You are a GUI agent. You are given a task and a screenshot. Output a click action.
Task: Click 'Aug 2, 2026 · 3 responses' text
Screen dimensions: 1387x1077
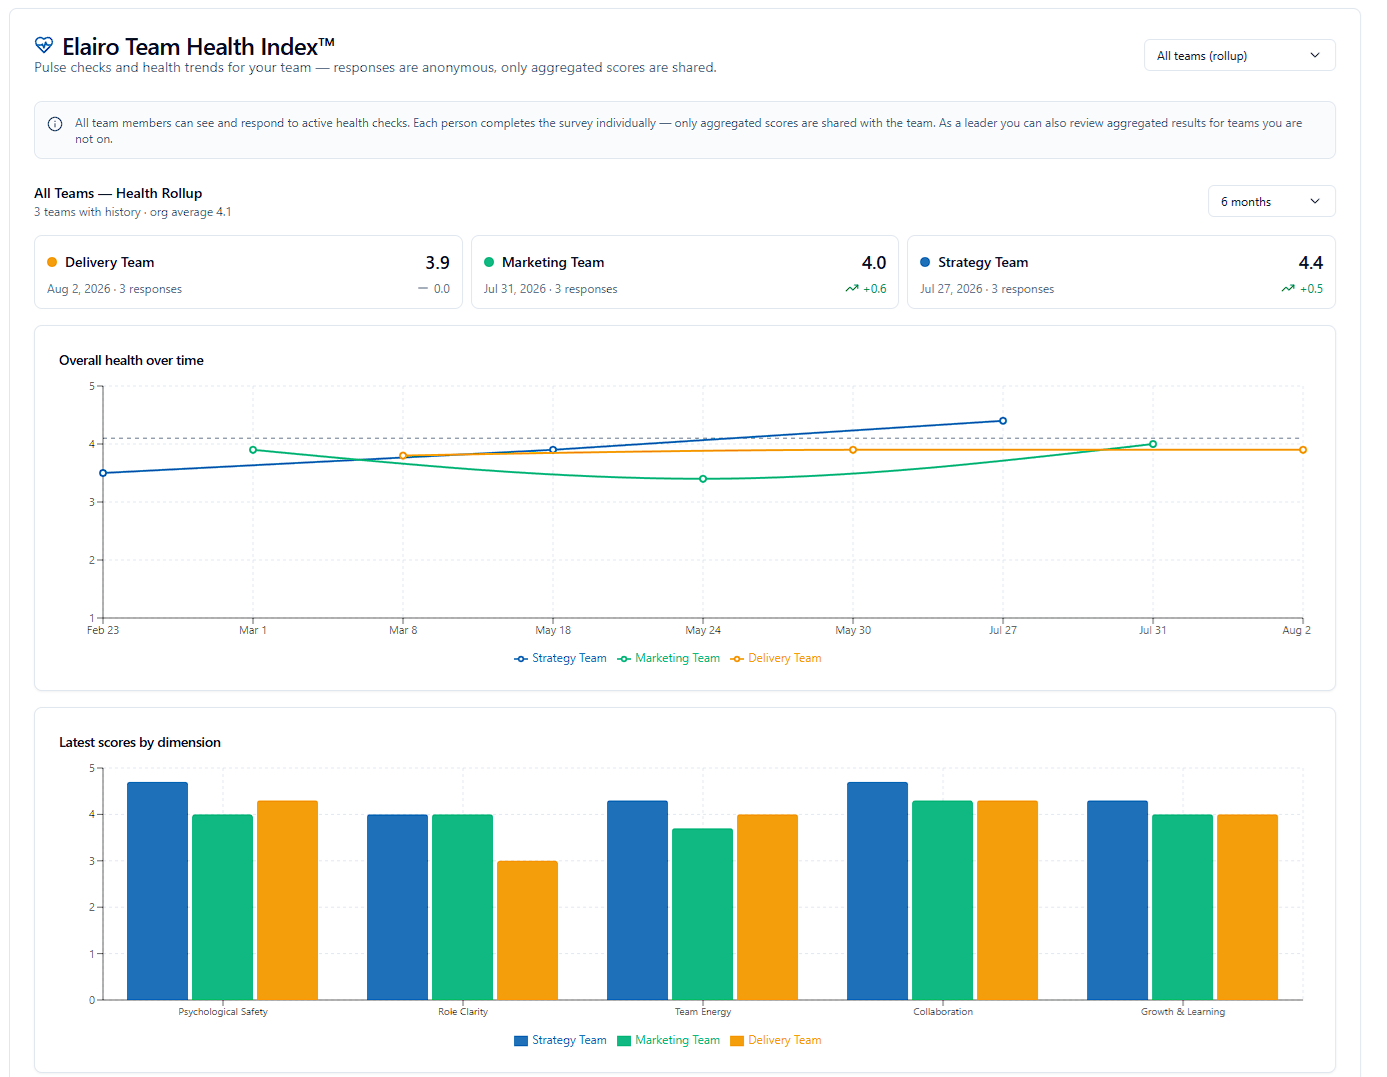click(114, 289)
